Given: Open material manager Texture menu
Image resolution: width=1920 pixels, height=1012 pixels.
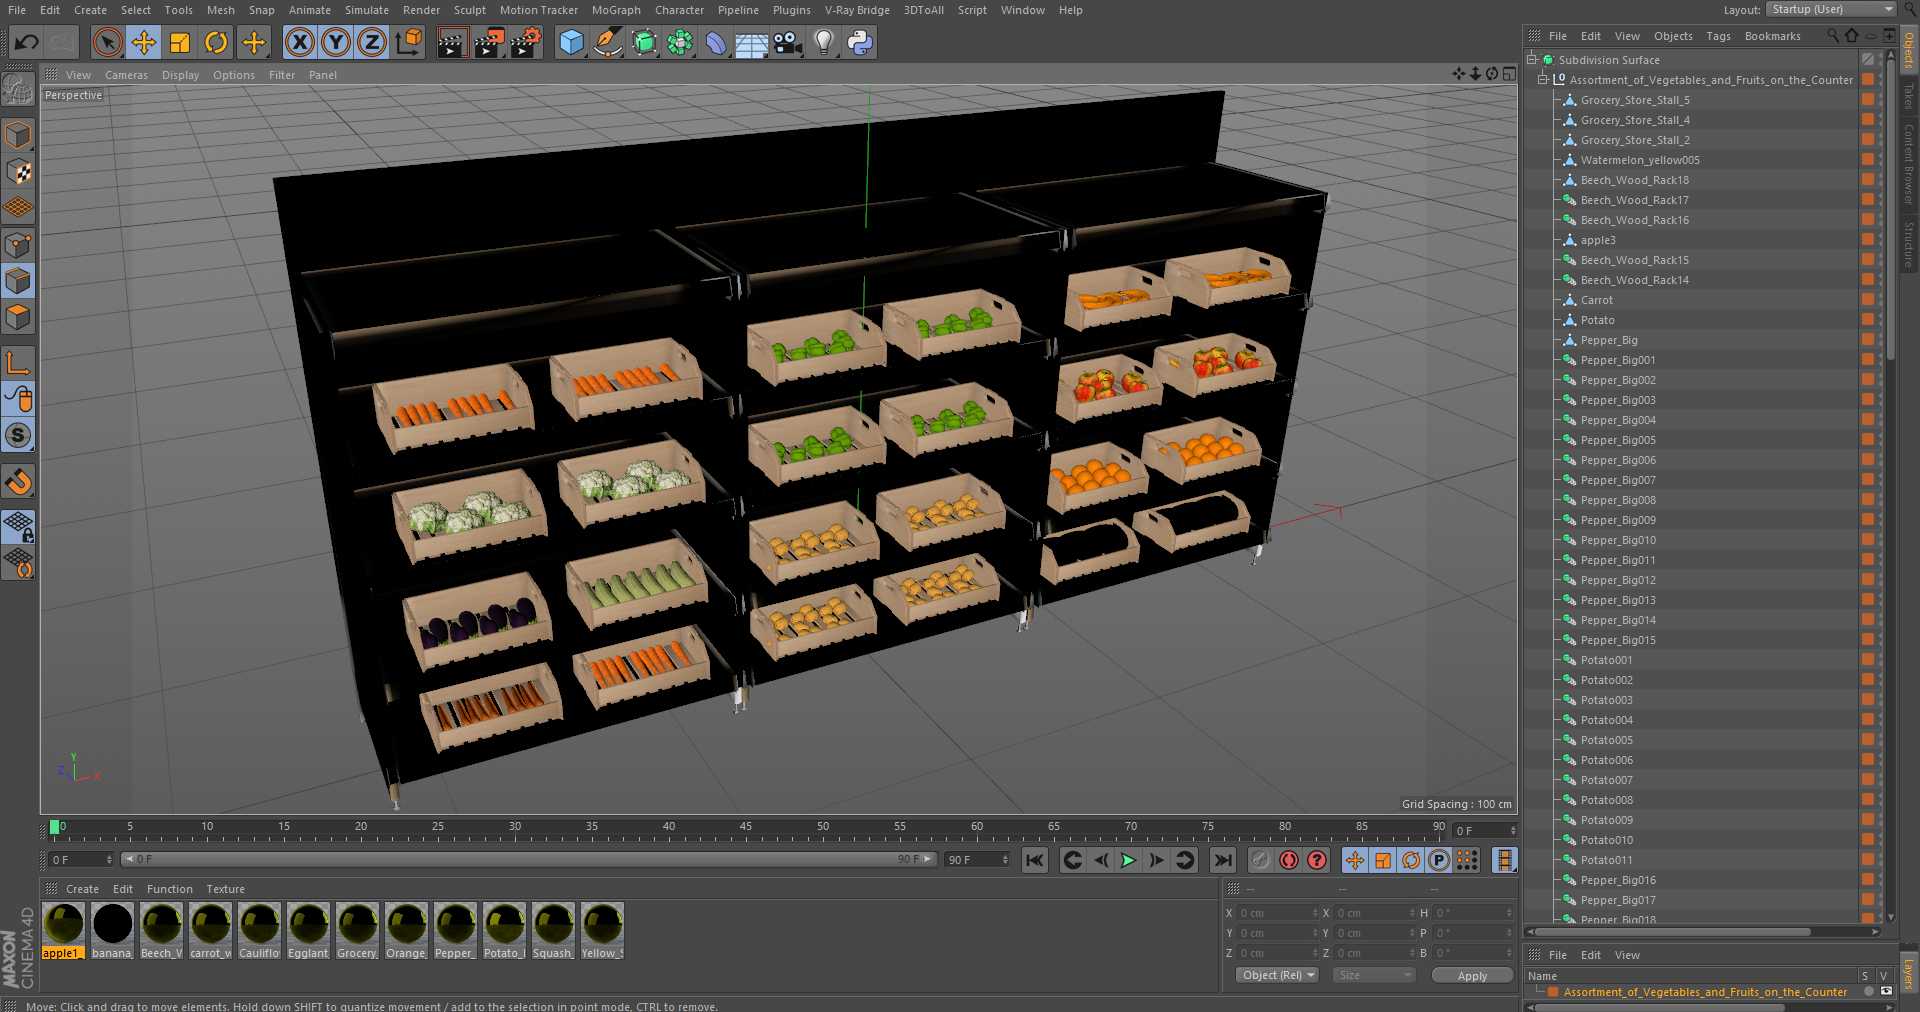Looking at the screenshot, I should pyautogui.click(x=225, y=889).
